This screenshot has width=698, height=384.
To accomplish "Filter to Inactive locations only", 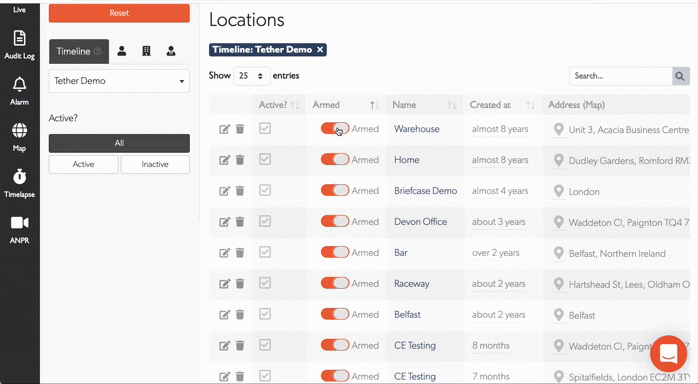I will tap(155, 164).
